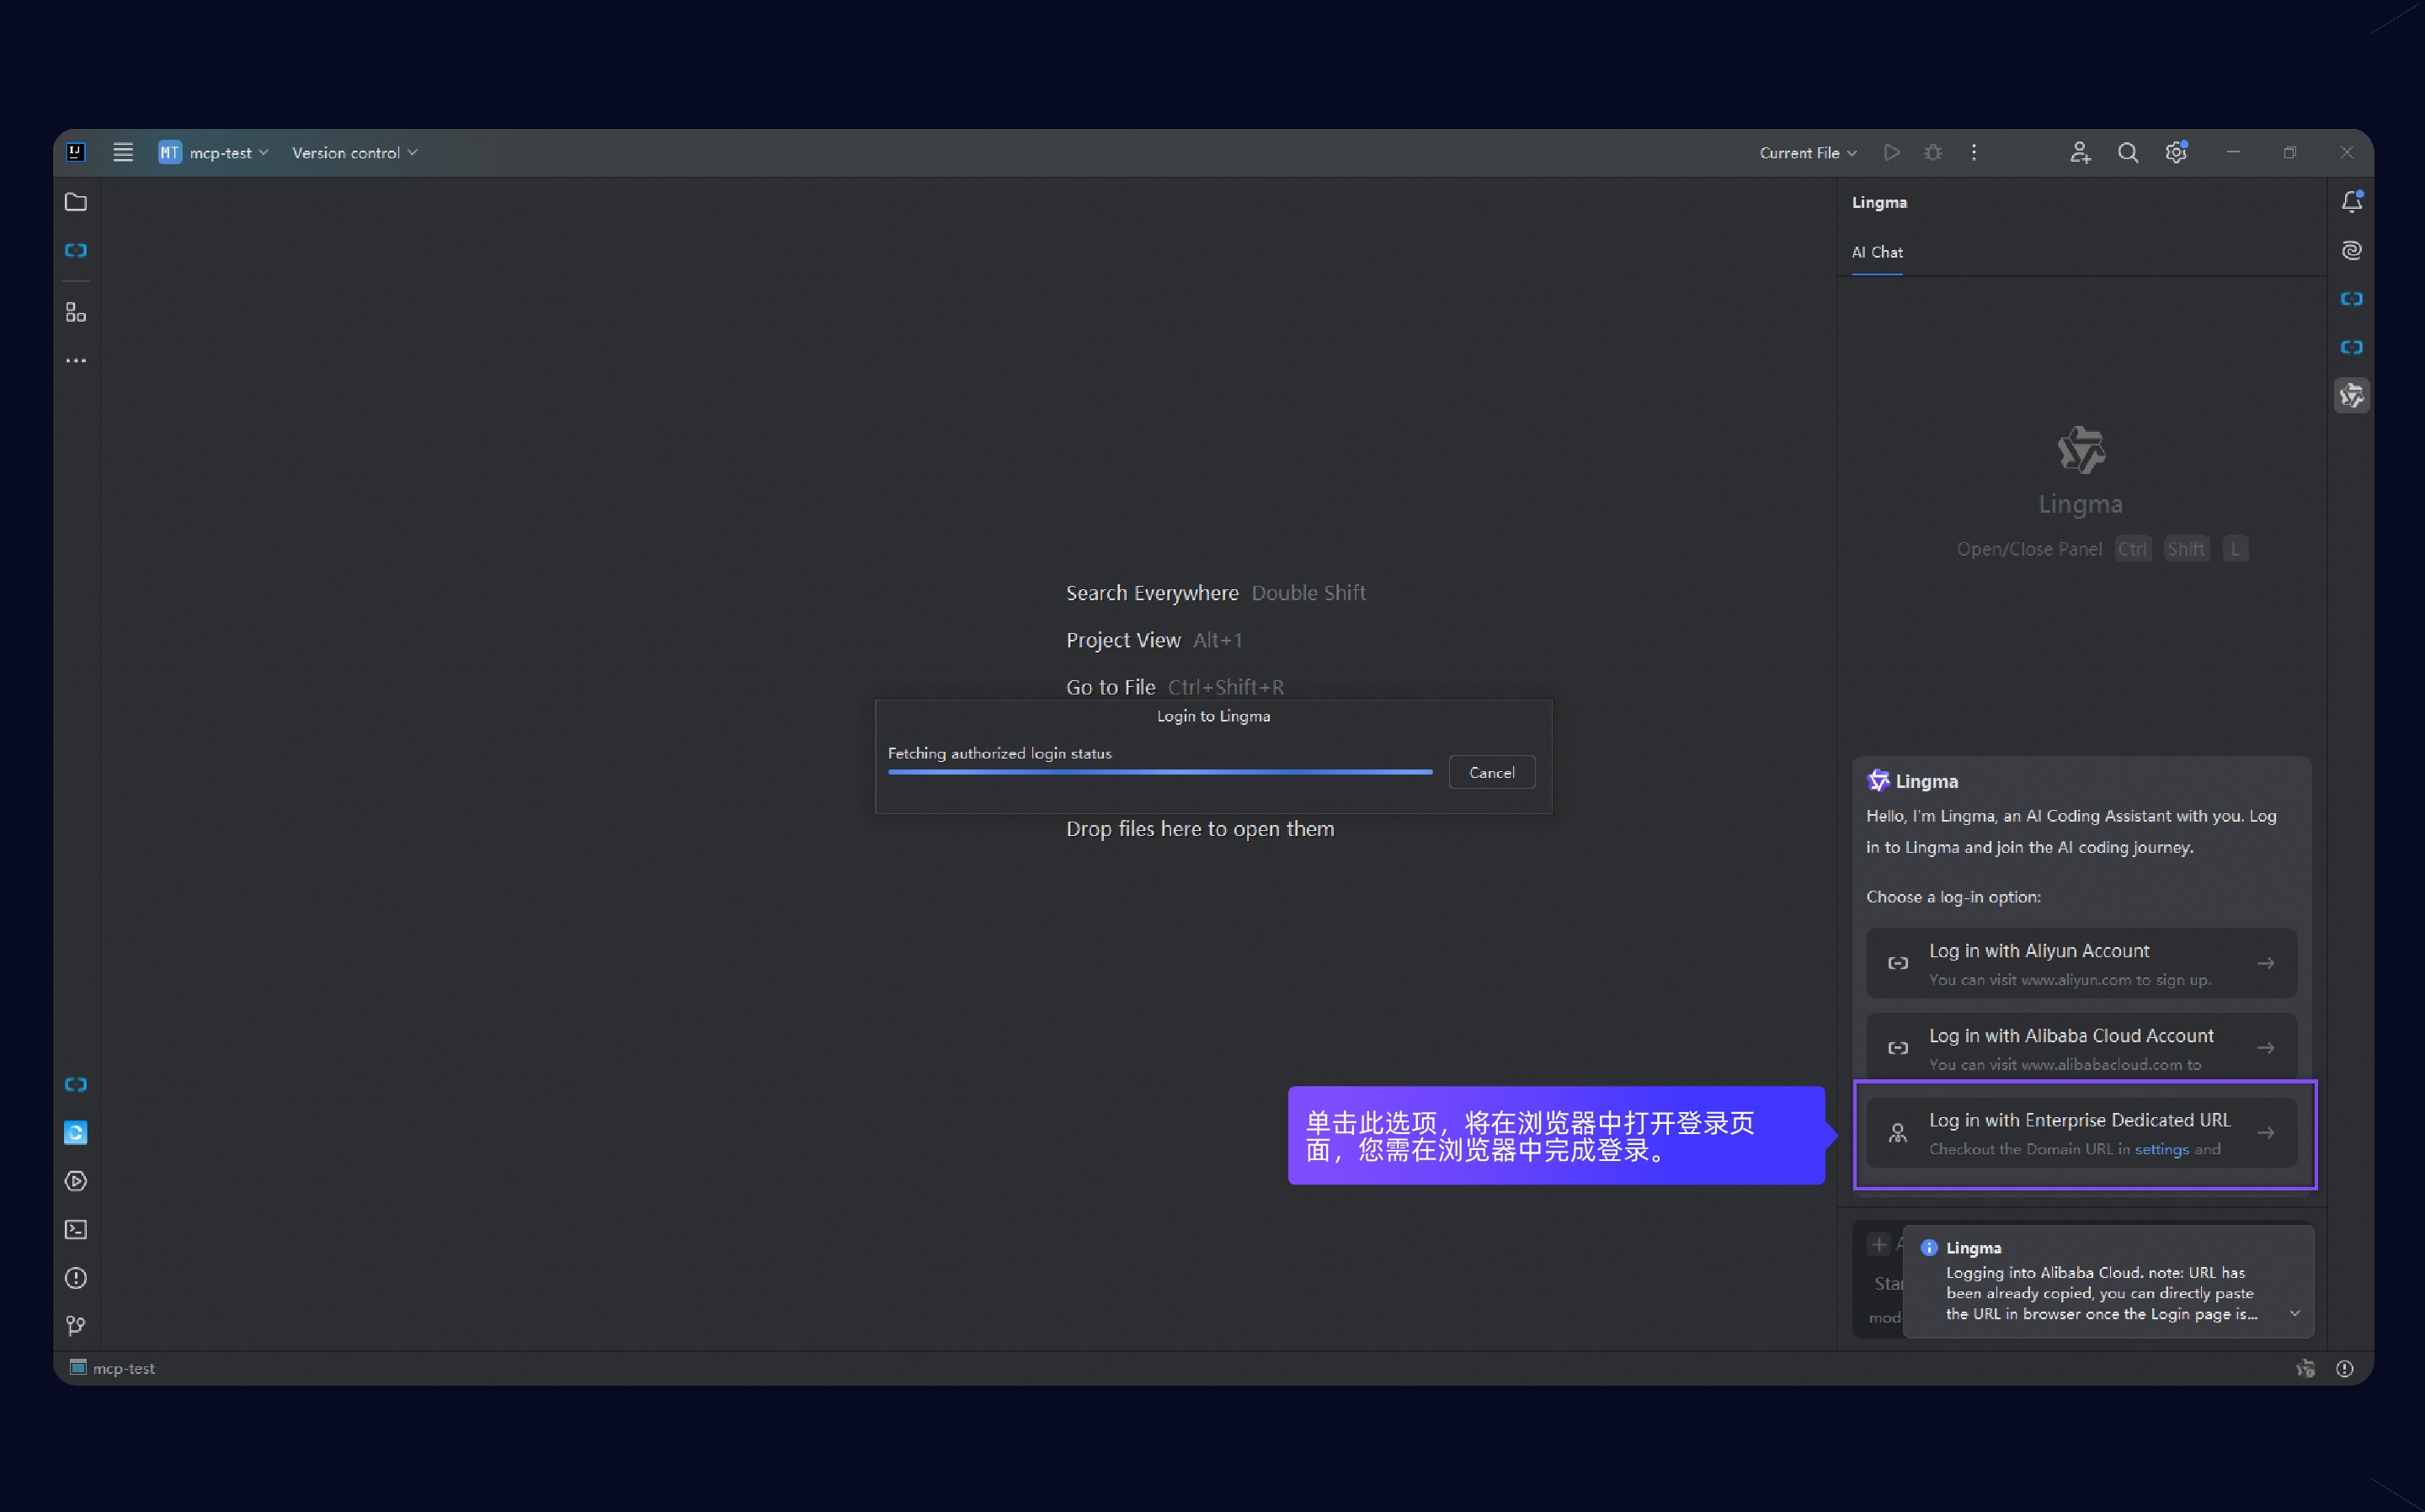Click the Lingma notification message text
This screenshot has width=2425, height=1512.
[2101, 1293]
